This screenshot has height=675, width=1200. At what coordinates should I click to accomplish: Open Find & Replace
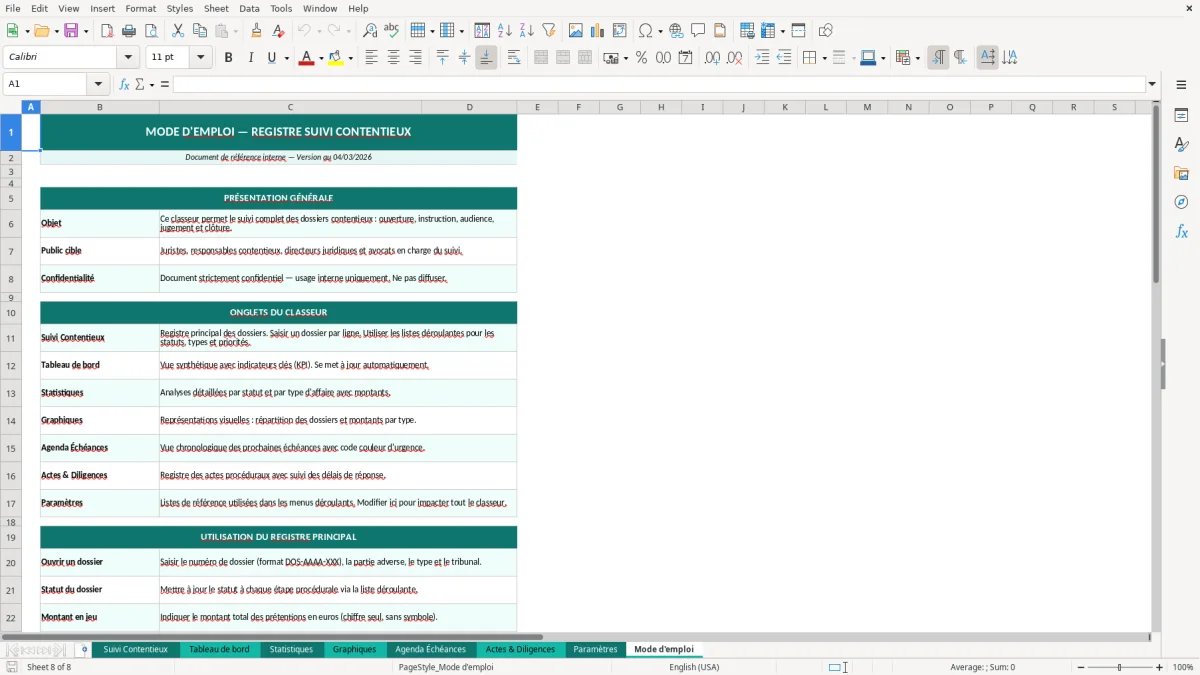tap(370, 31)
